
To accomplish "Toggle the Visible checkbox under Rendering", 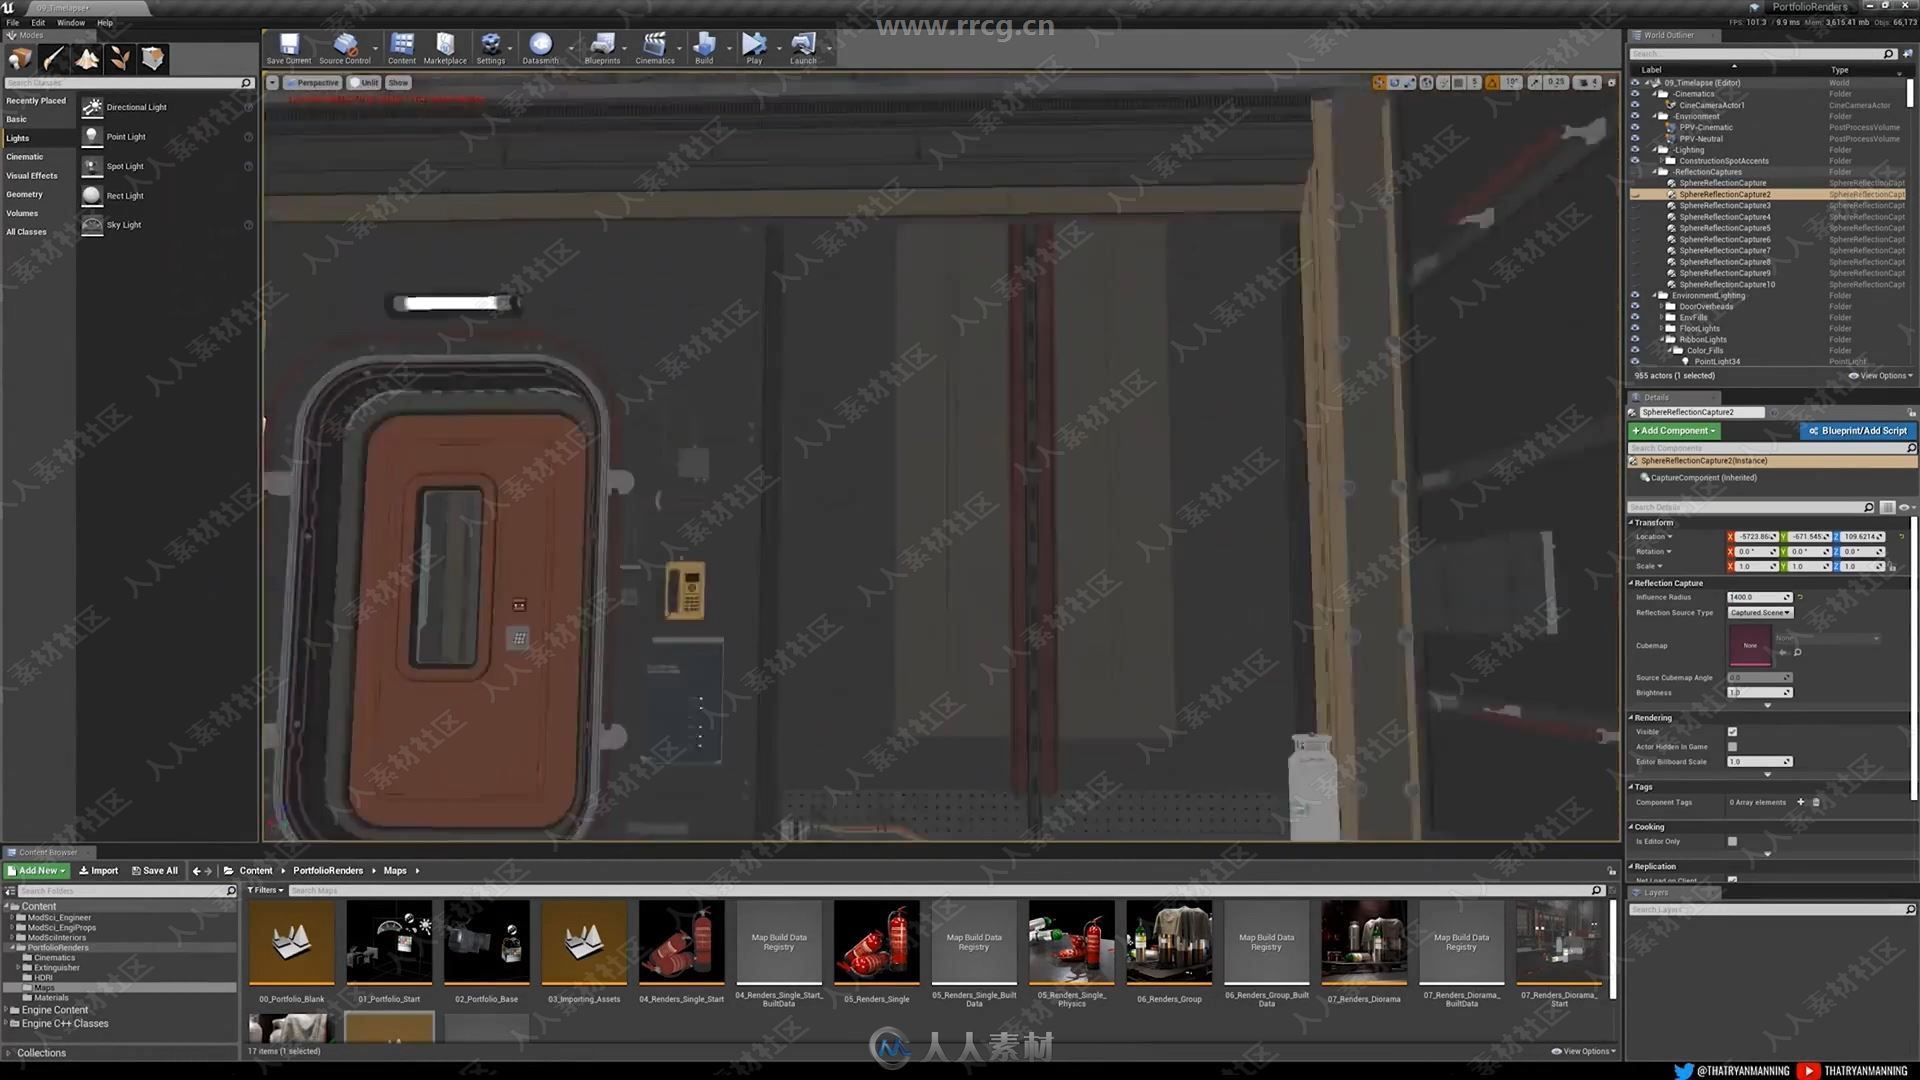I will [x=1733, y=732].
